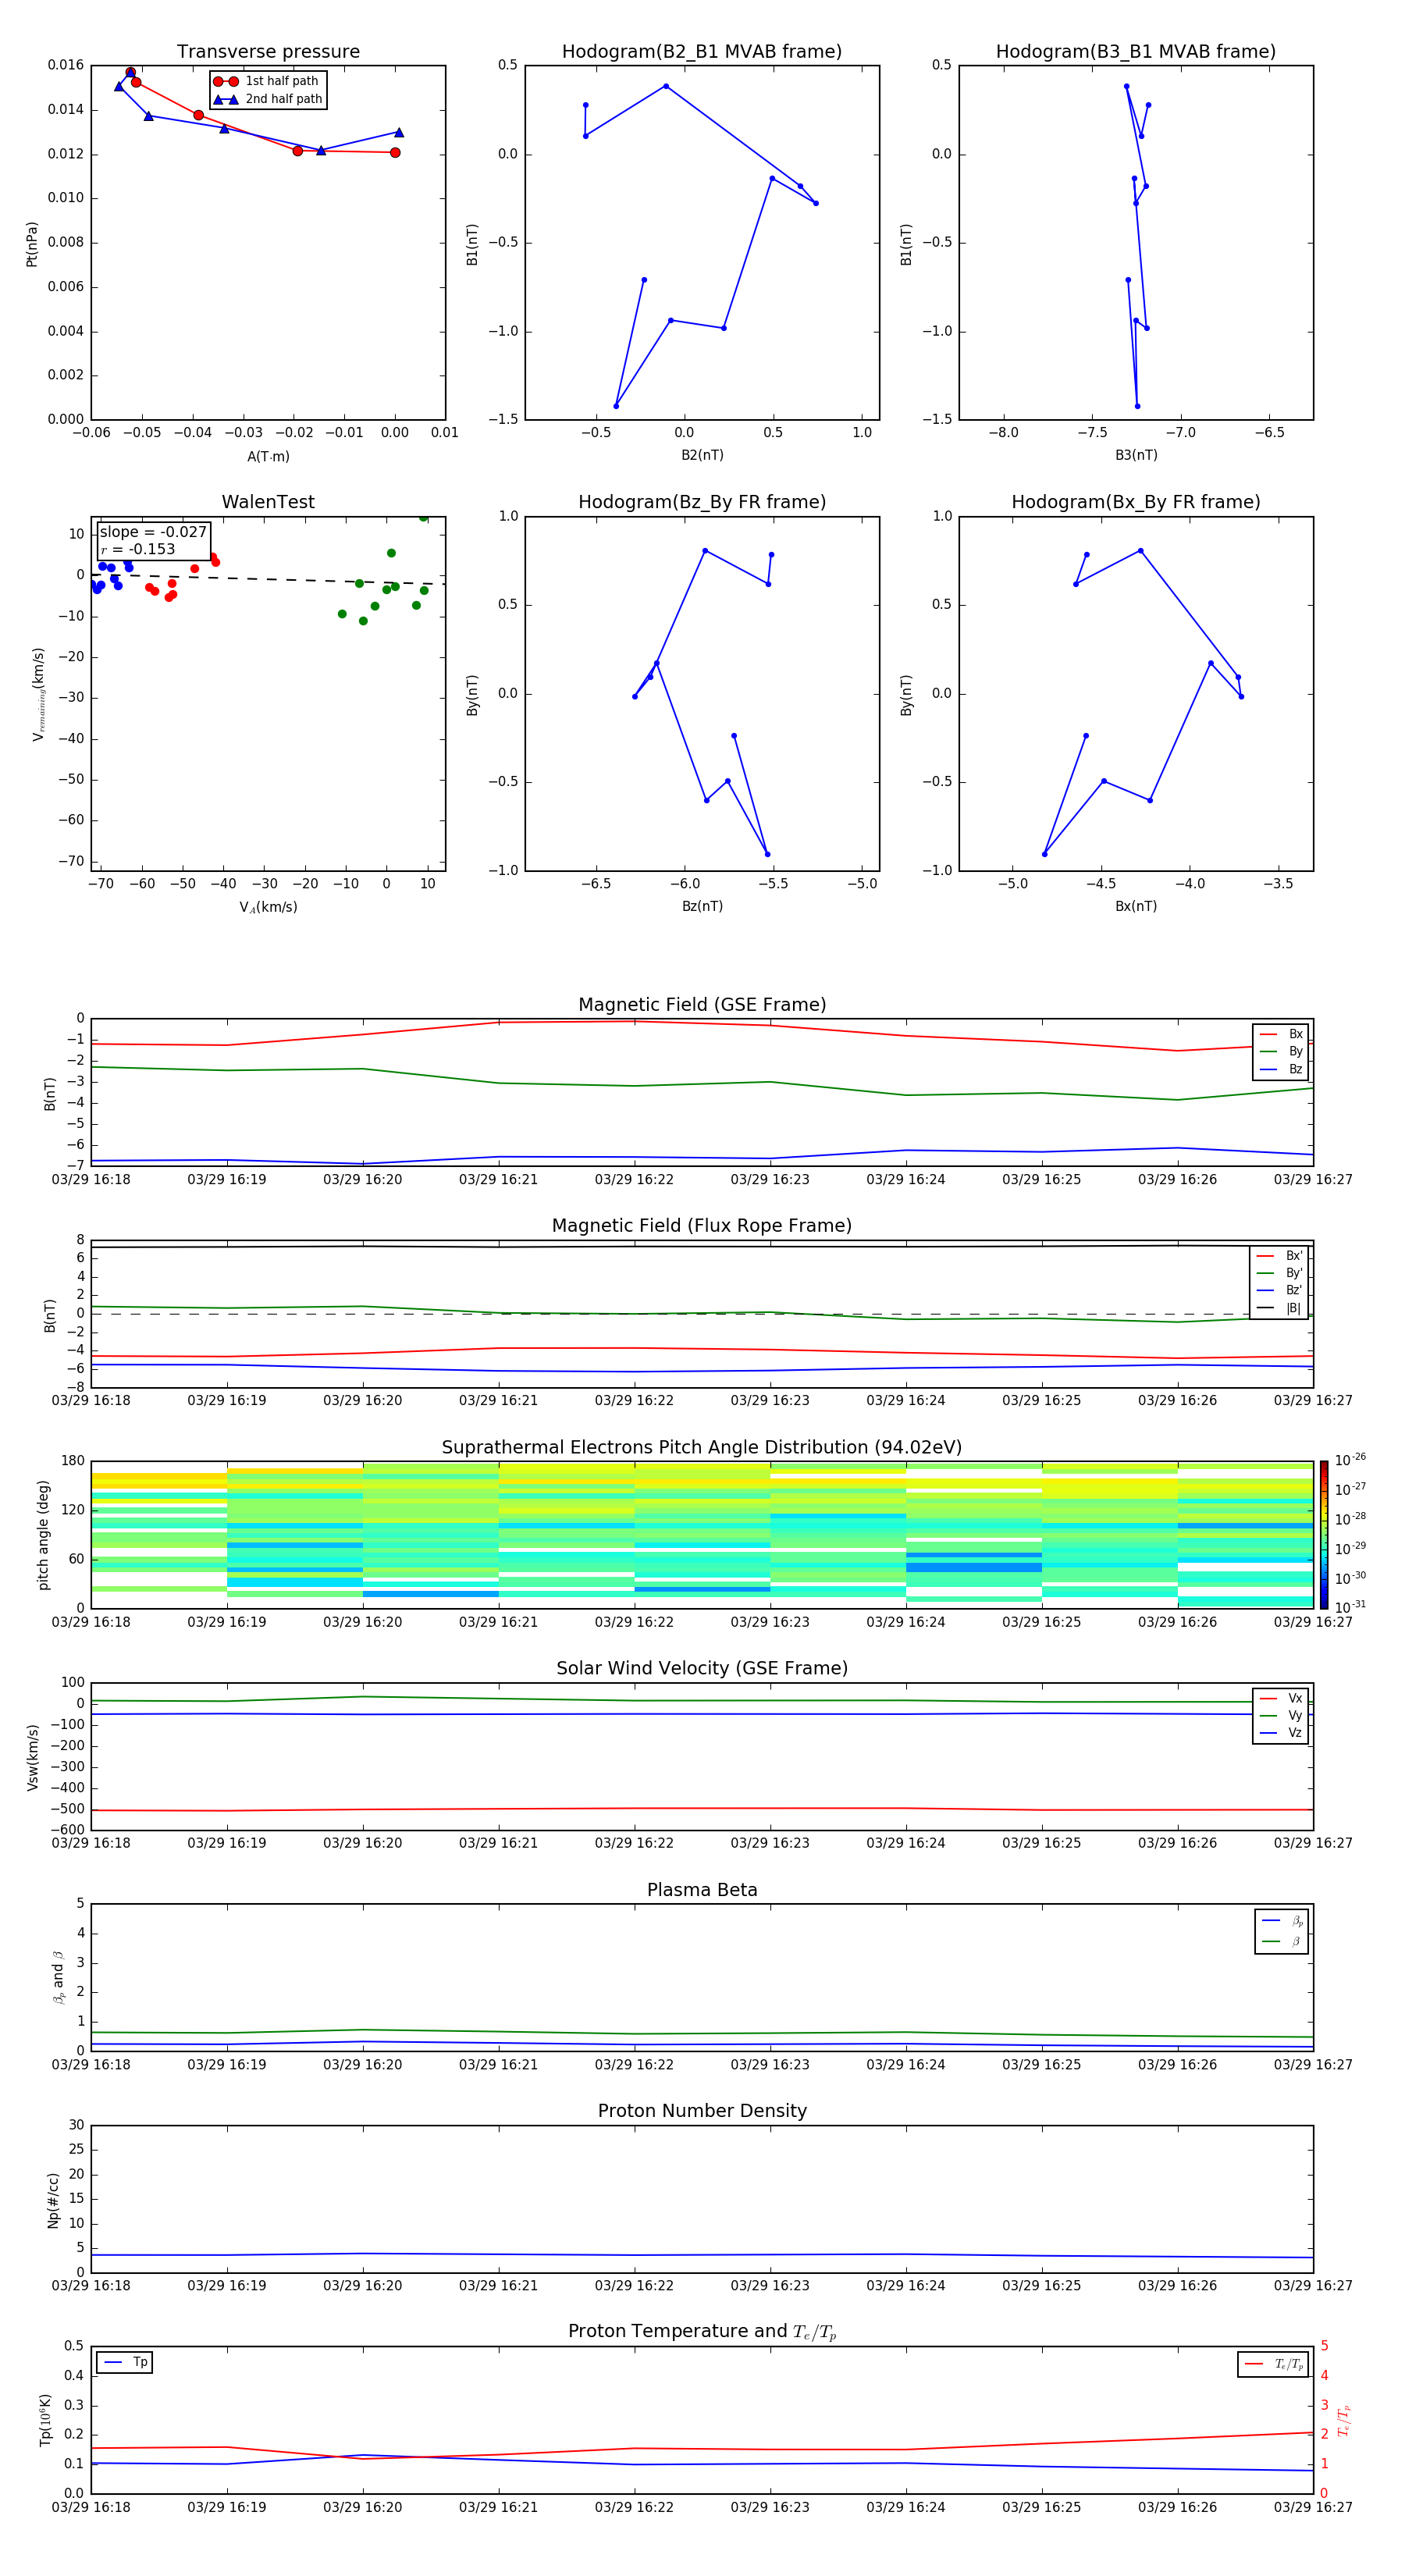Select the "slope = -0.027" annotation
Image resolution: width=1405 pixels, height=2576 pixels.
(153, 532)
